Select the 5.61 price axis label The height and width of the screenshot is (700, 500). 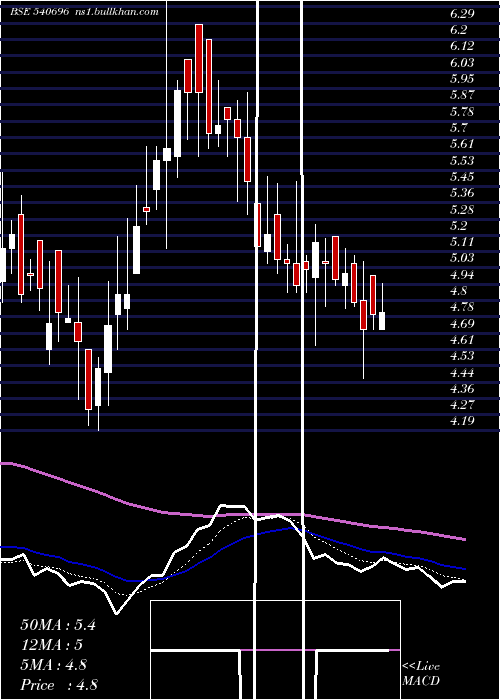462,144
